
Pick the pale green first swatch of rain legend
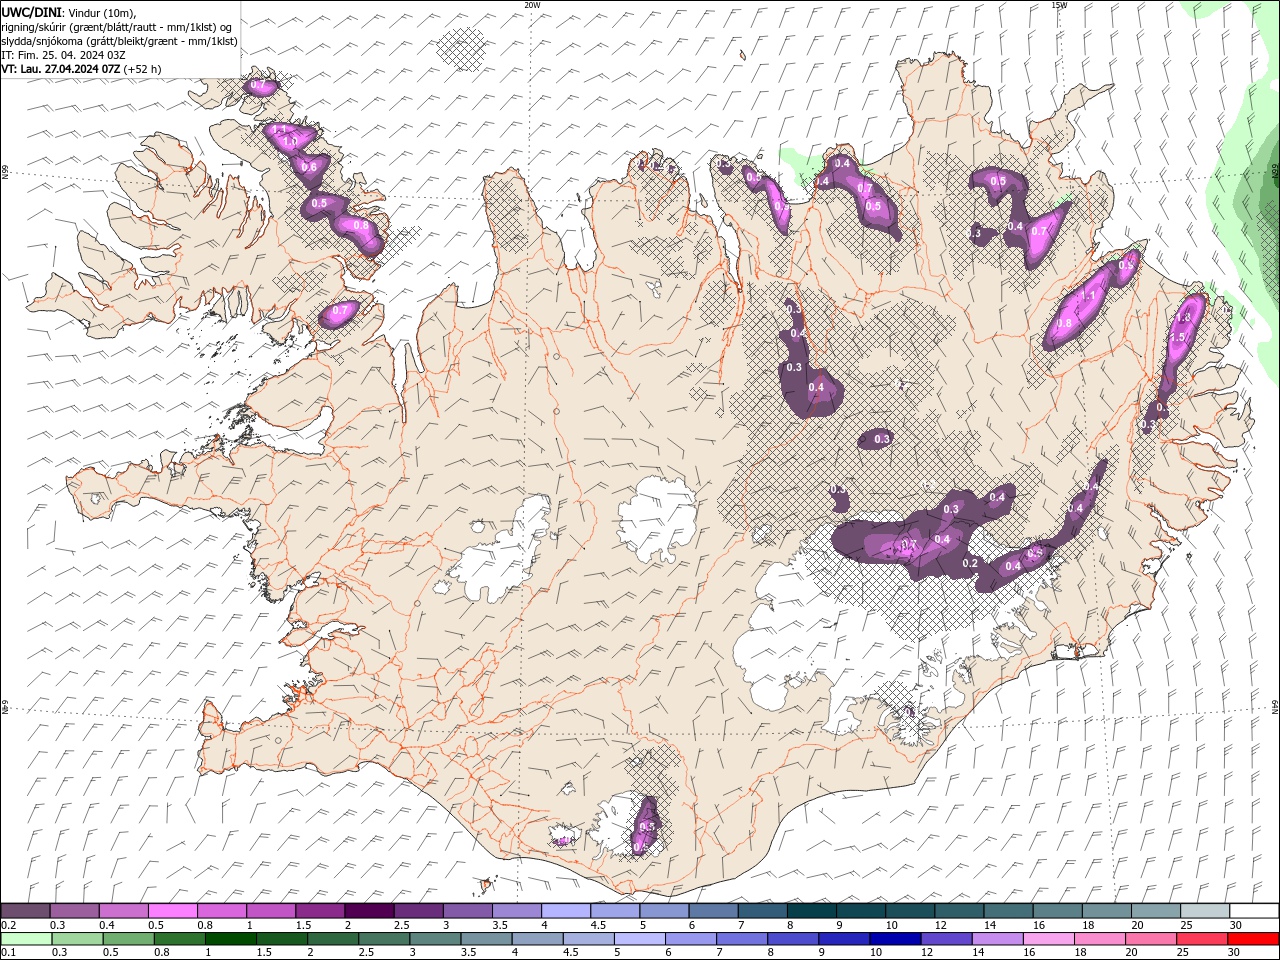26,939
